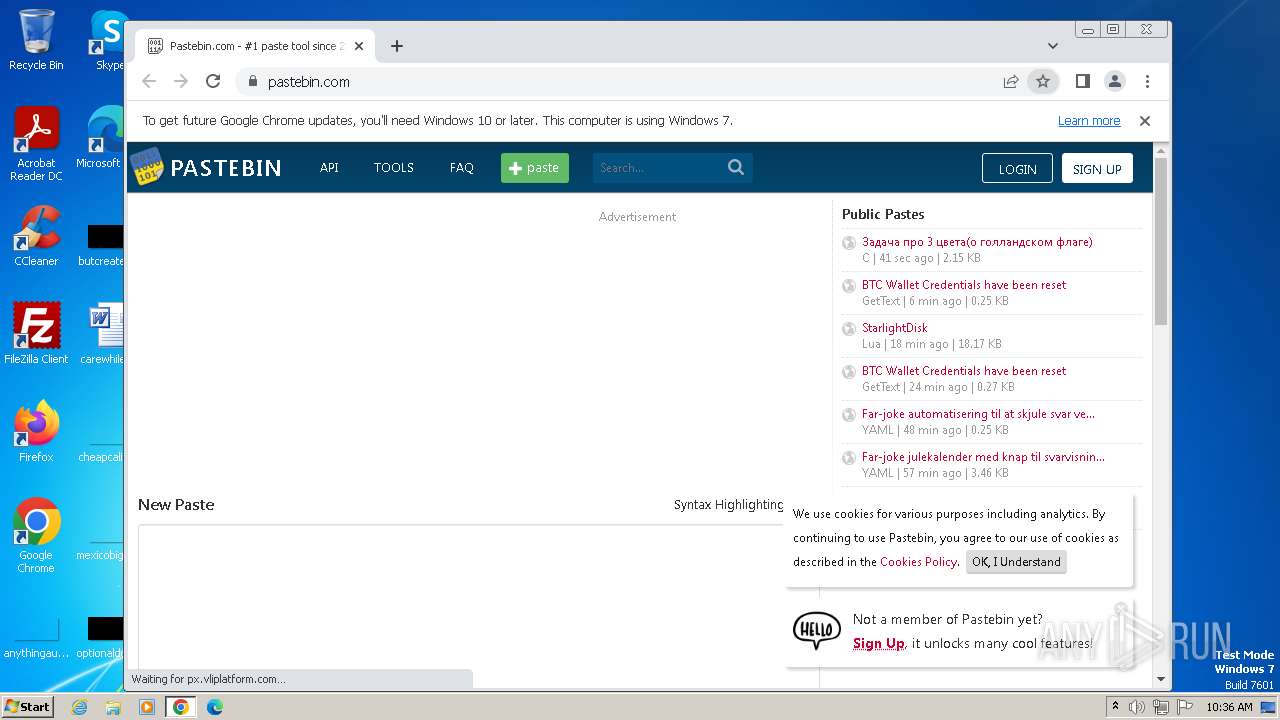
Task: Click the taskbar clock 10:36 AM
Action: 1229,707
